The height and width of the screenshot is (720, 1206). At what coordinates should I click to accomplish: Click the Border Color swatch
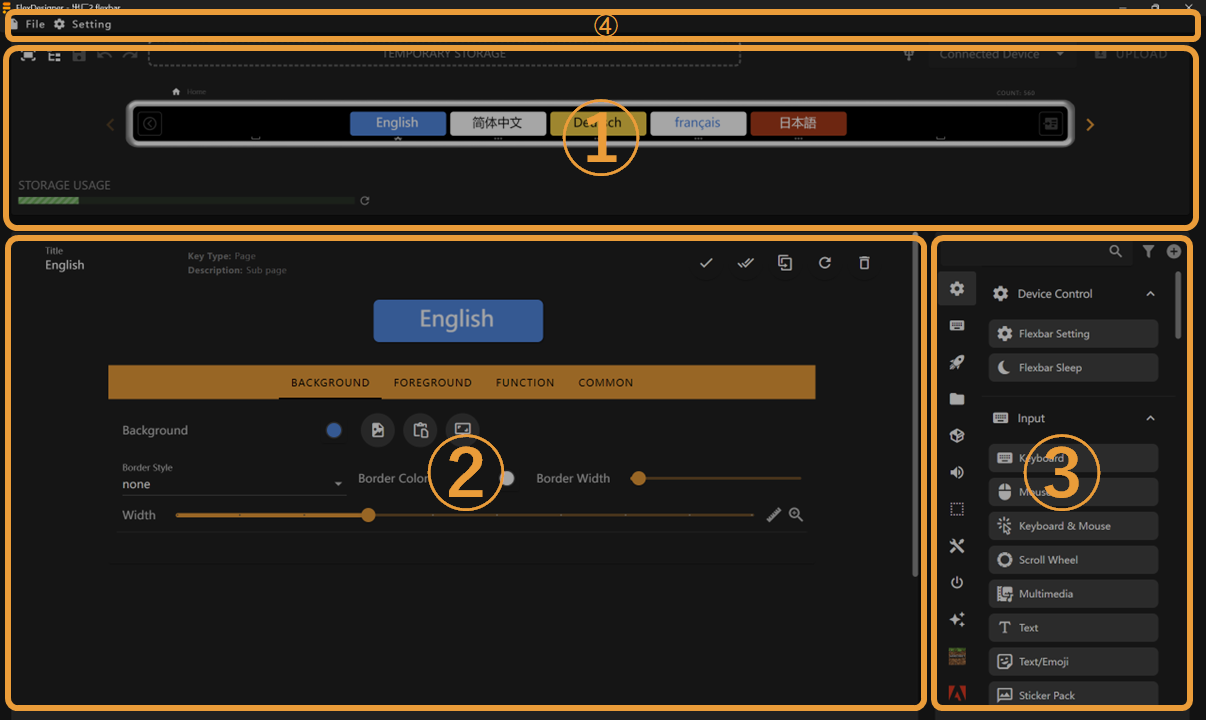click(507, 478)
